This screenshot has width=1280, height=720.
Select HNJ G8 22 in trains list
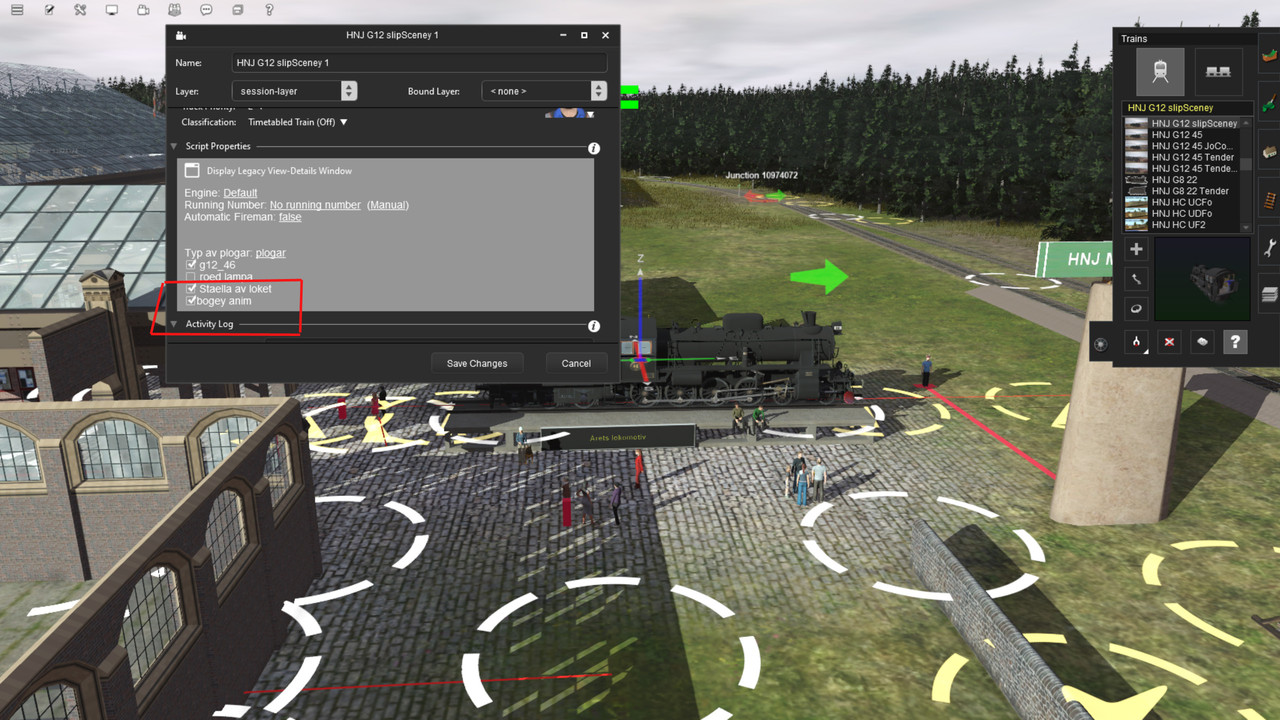click(x=1182, y=180)
